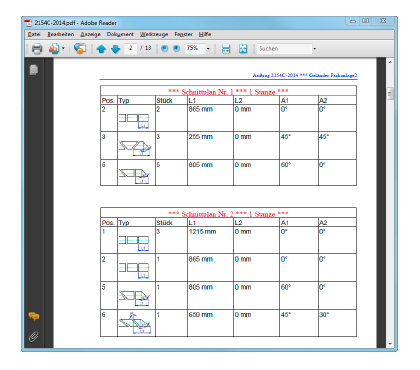The image size is (420, 370).
Task: Click the zoom in round button
Action: coord(177,49)
